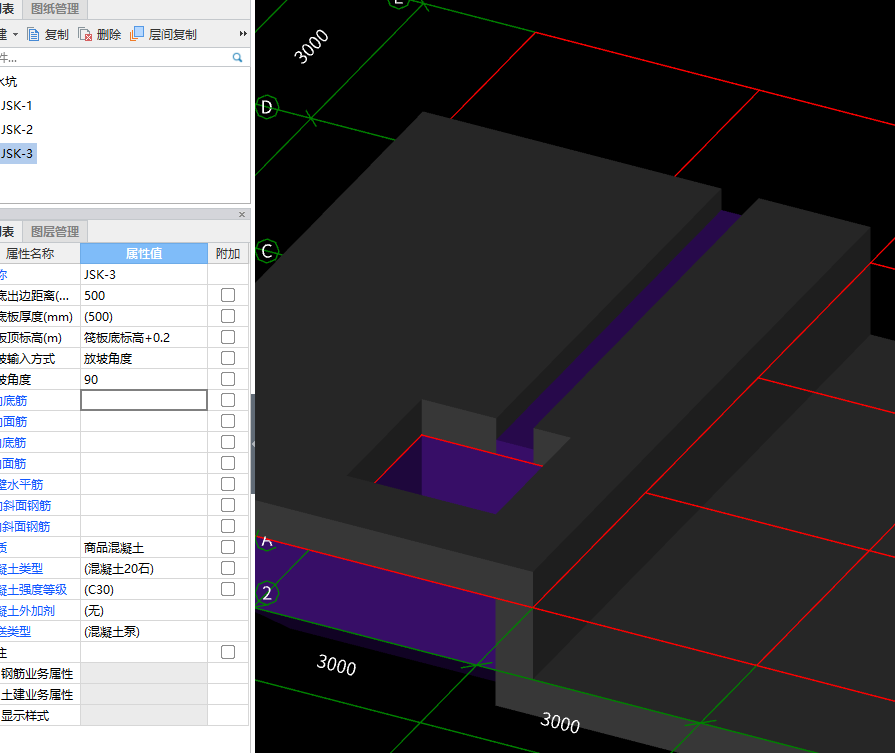Switch to the 图层管理 tab
Screen dimensions: 895x753
point(55,231)
